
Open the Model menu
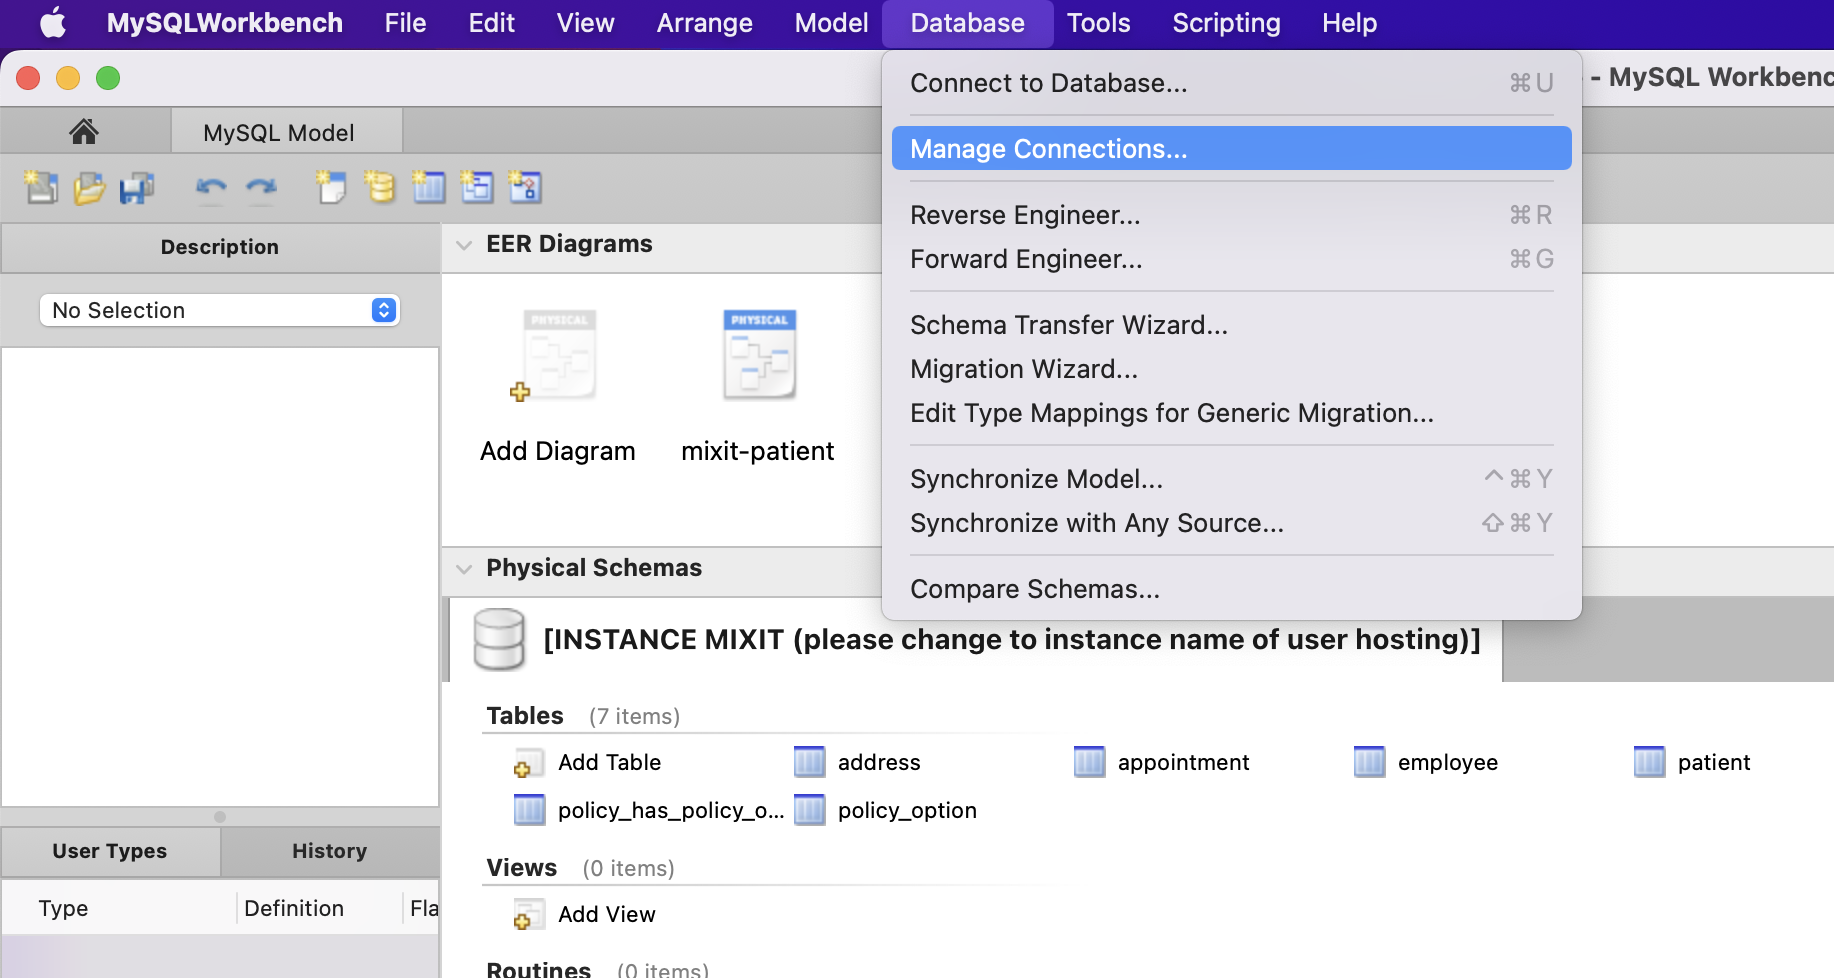[832, 23]
